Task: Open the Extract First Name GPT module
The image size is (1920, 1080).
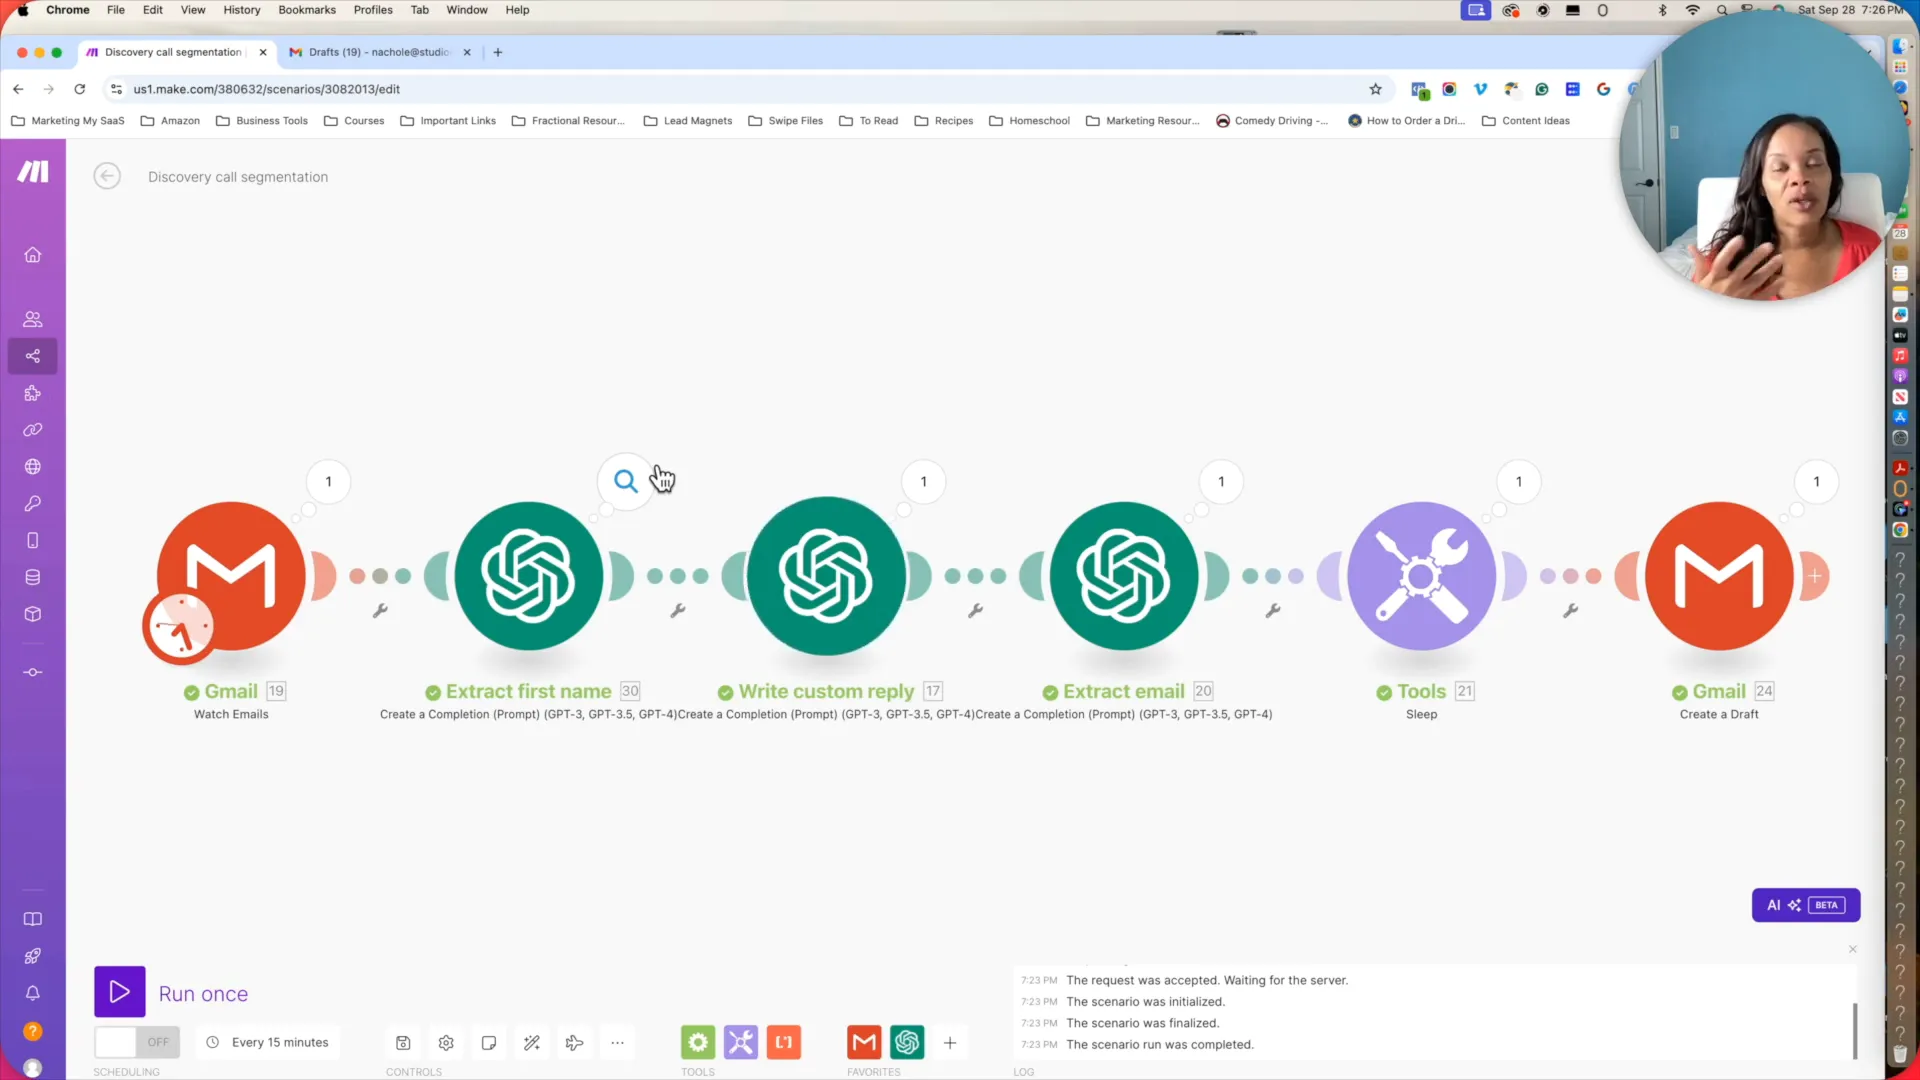Action: tap(530, 576)
